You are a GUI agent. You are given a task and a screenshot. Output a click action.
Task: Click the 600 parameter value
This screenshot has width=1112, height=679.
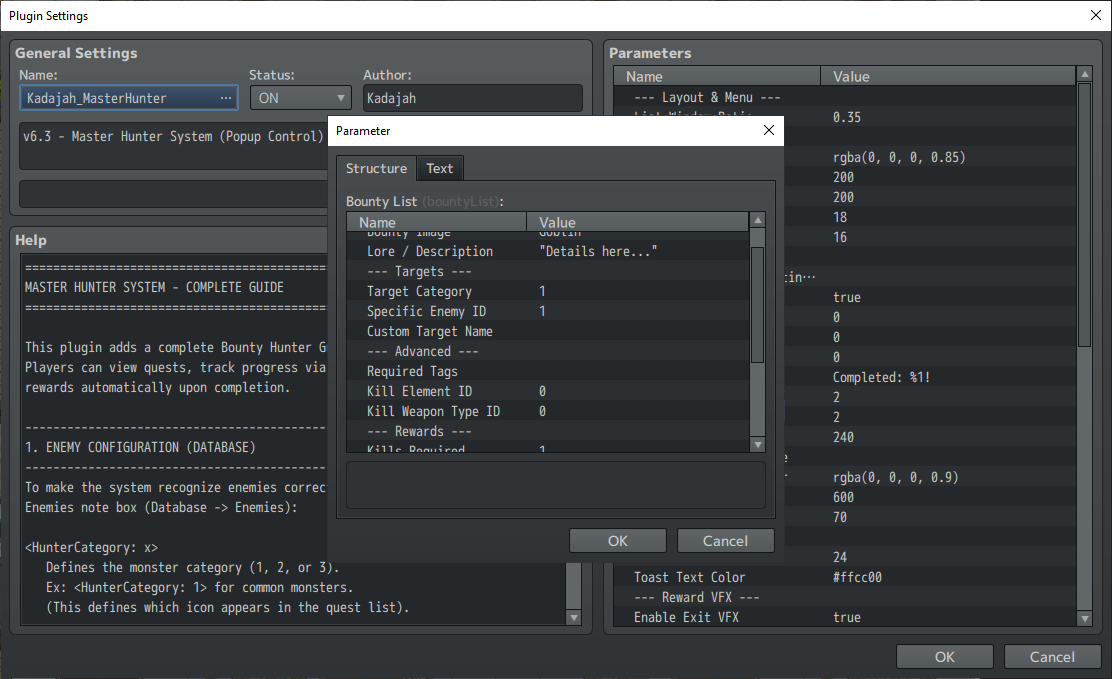tap(843, 497)
